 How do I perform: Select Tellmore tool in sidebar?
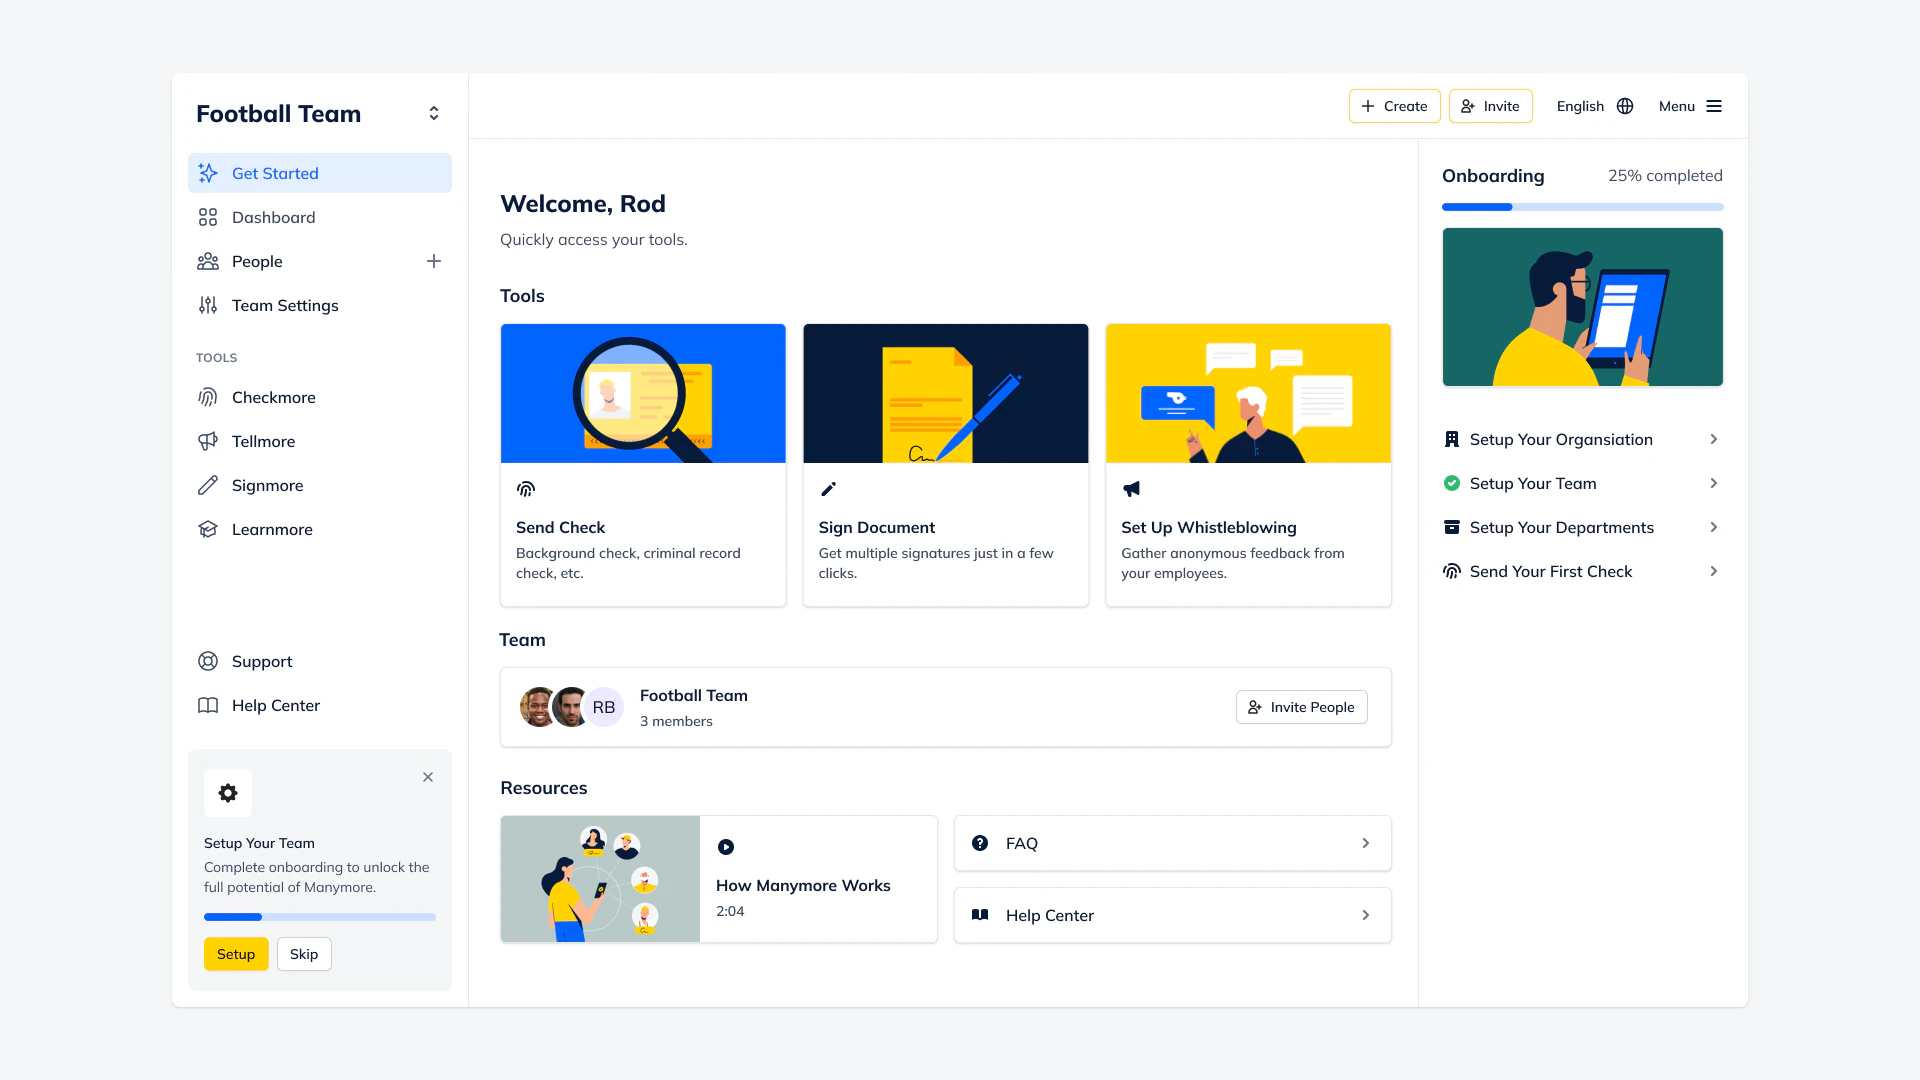tap(320, 441)
